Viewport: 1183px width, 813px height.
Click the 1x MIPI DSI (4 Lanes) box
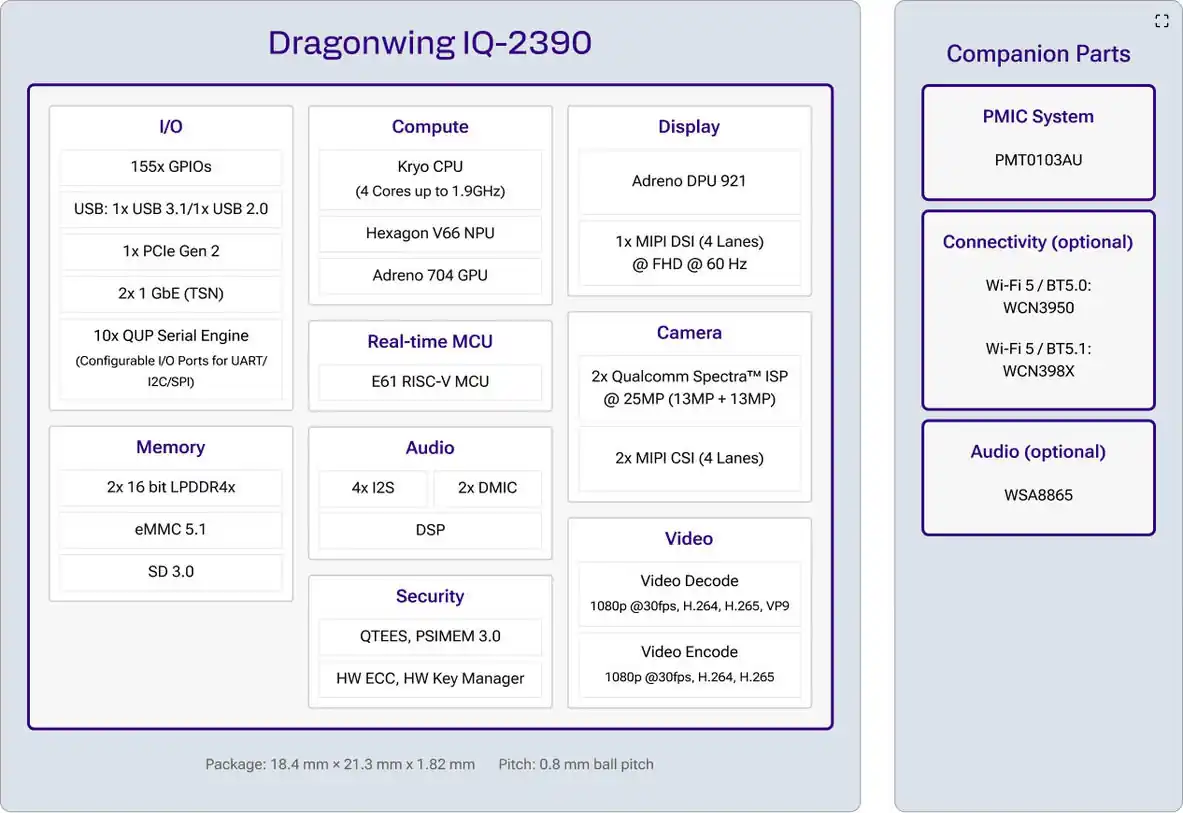coord(689,253)
